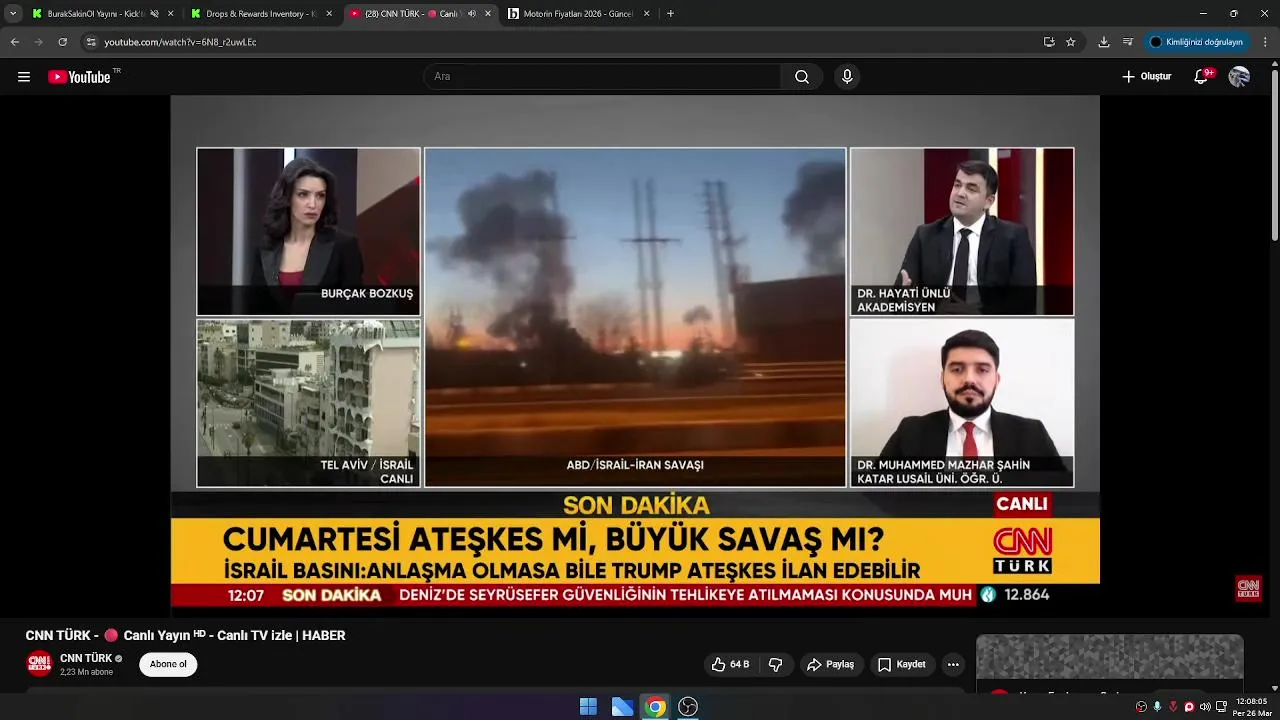Open a new browser tab

coord(670,14)
